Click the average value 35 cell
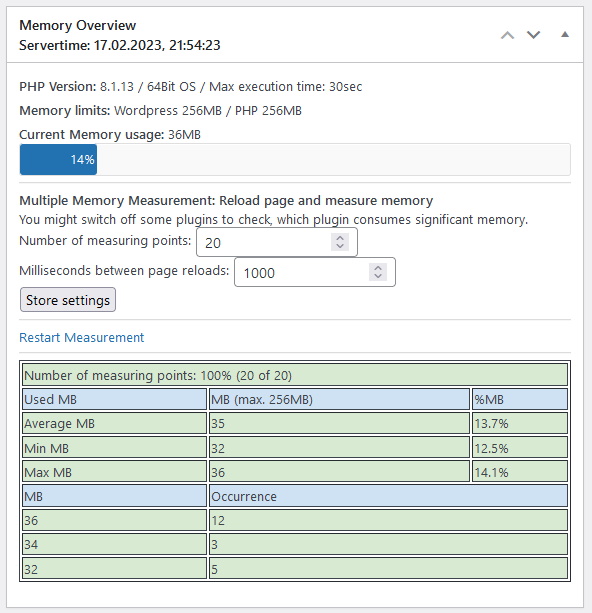This screenshot has width=592, height=613. point(339,423)
